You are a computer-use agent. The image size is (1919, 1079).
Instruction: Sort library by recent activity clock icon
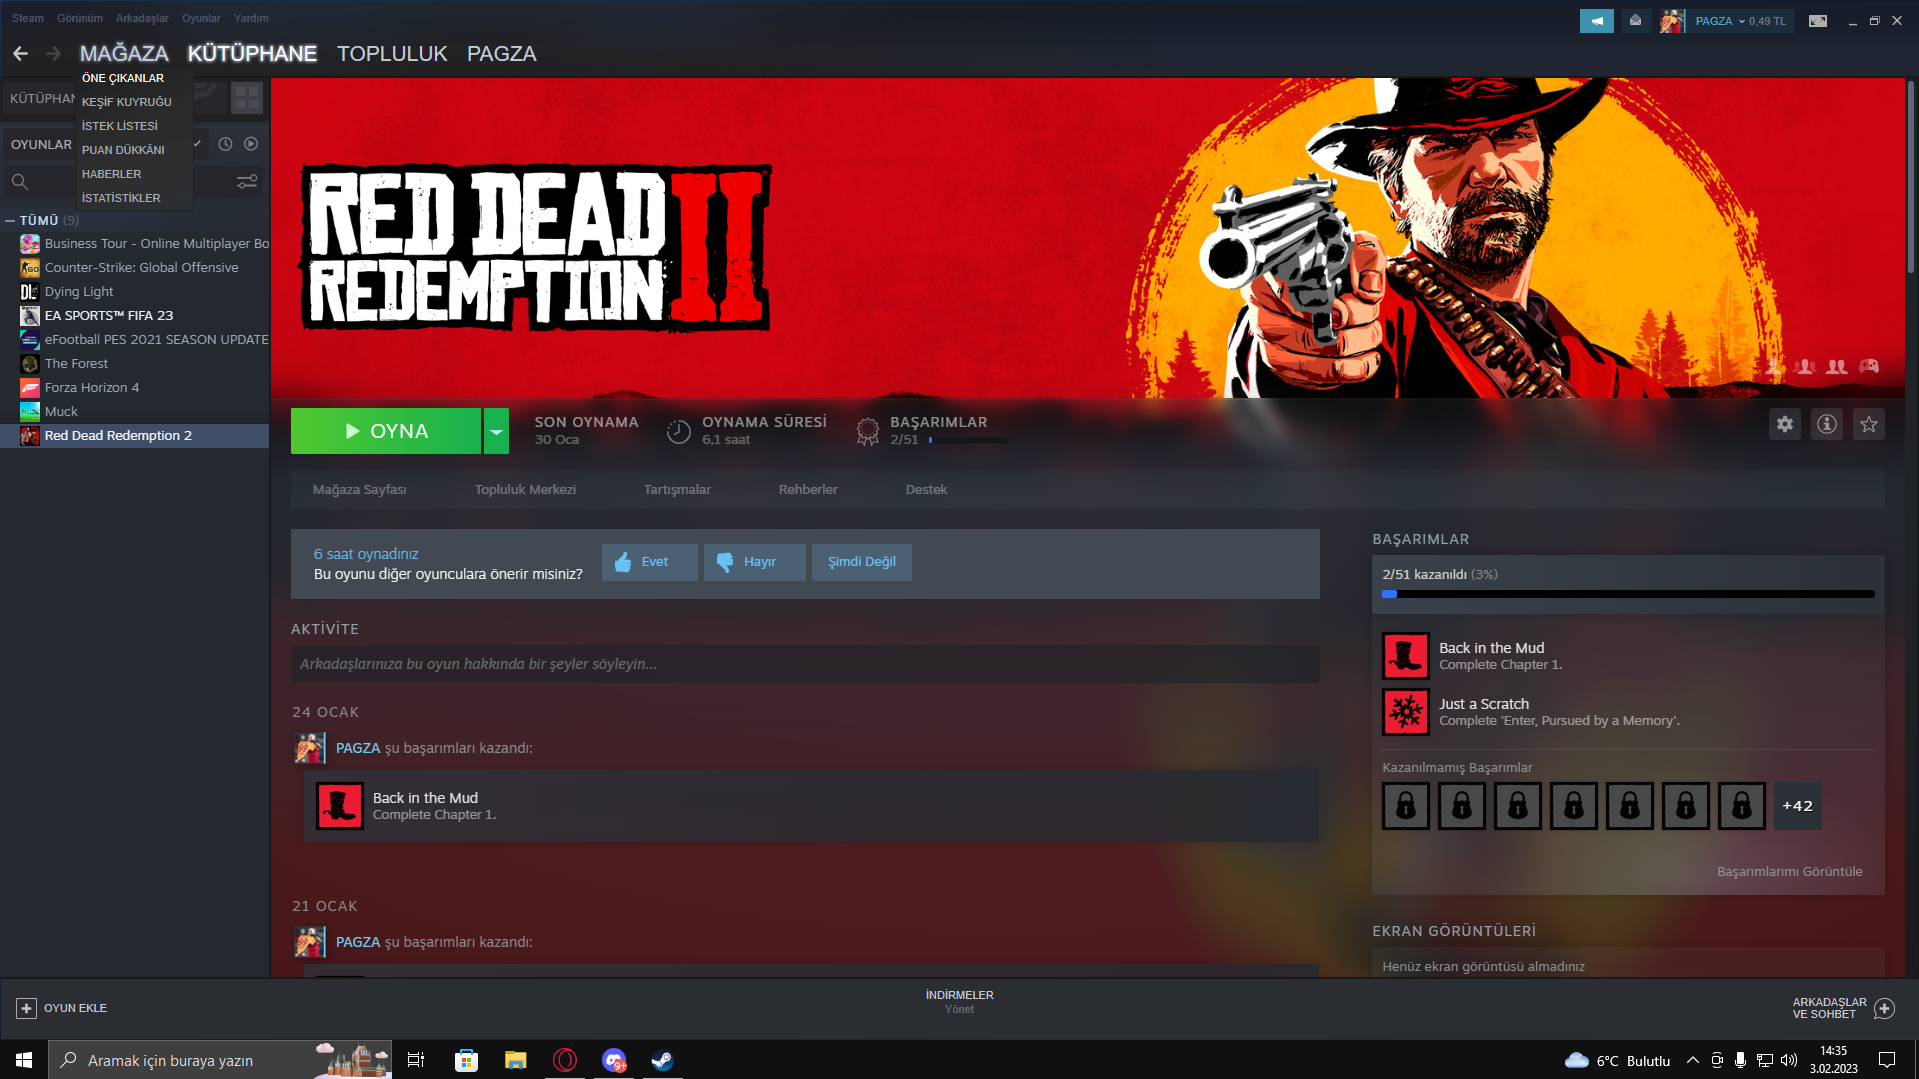click(x=225, y=144)
